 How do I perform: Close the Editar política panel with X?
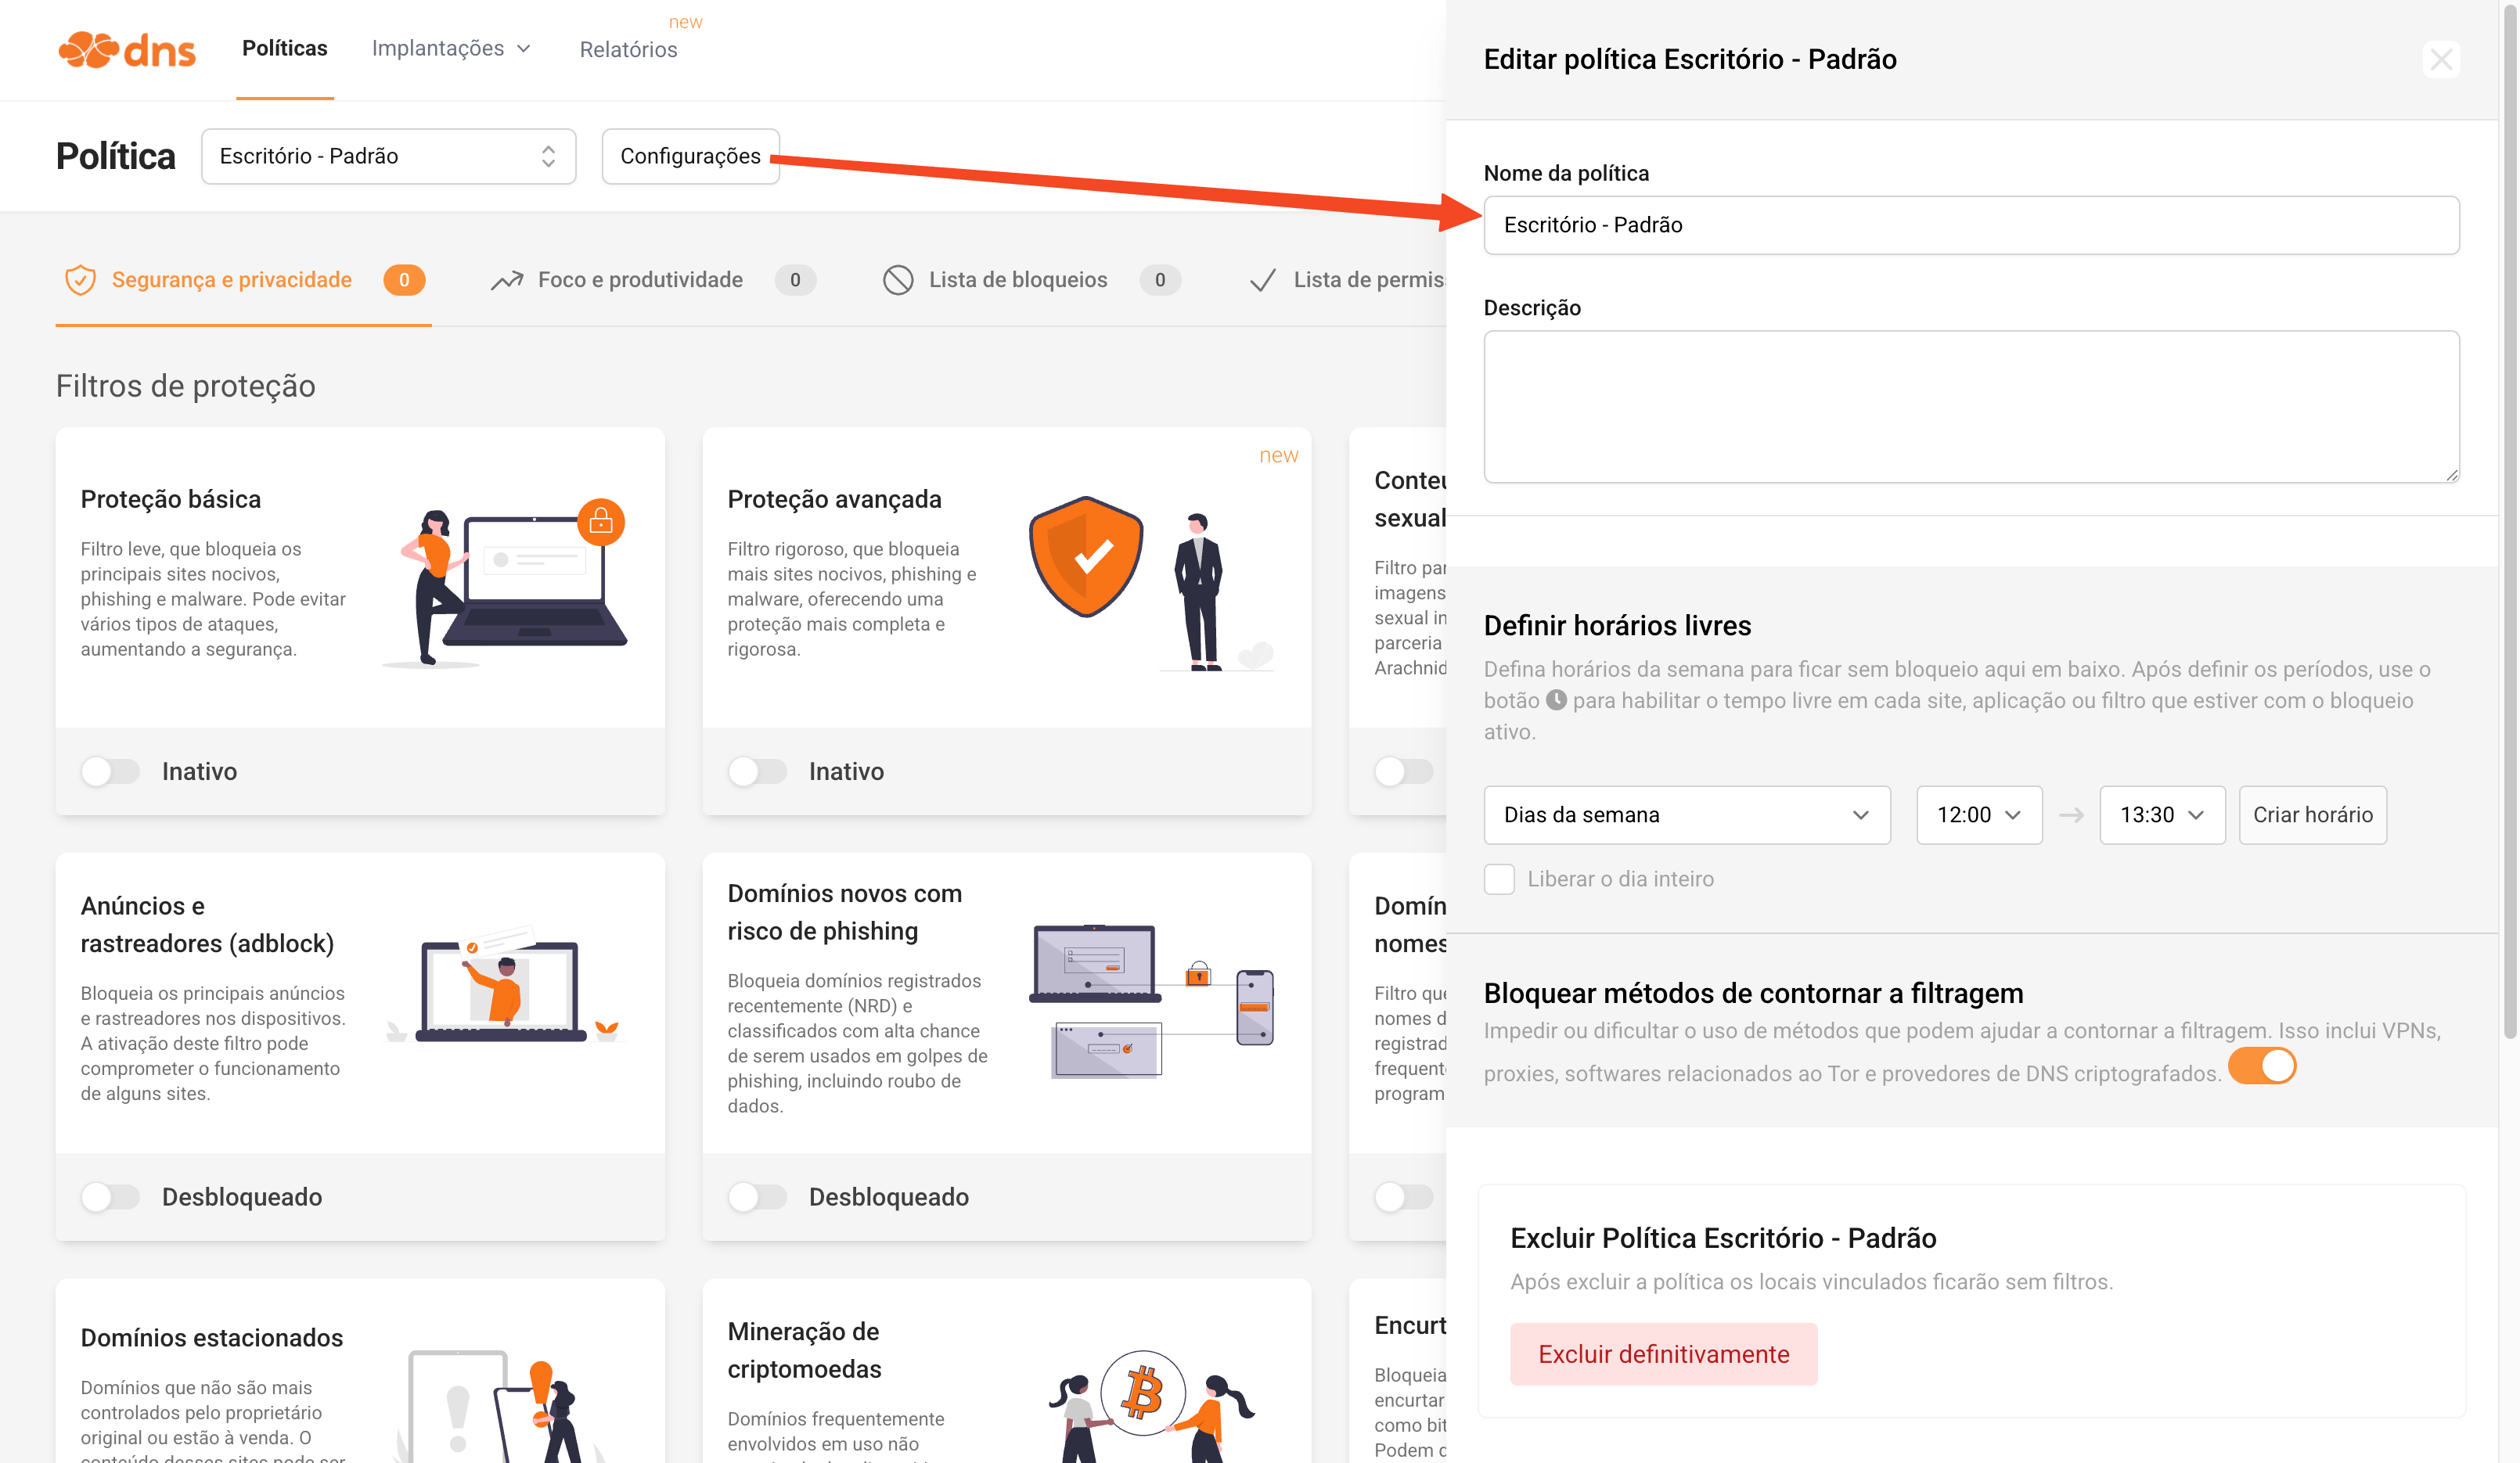[2441, 60]
